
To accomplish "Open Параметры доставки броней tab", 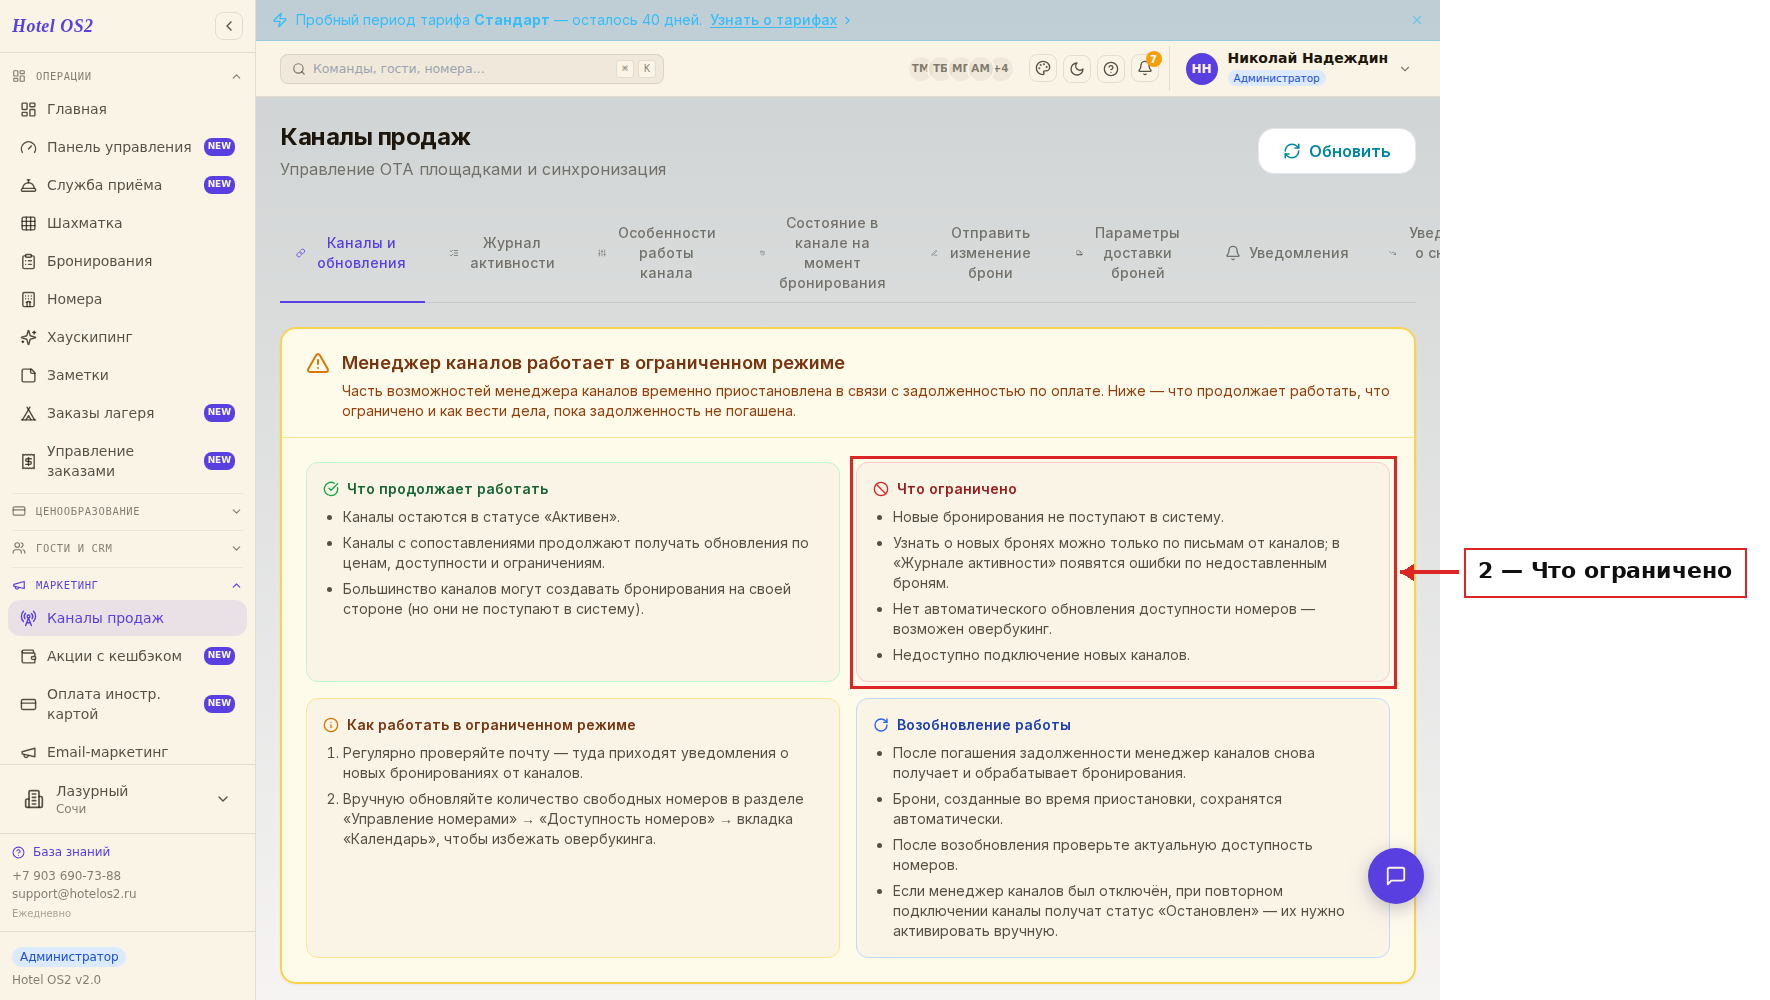I will click(x=1128, y=253).
